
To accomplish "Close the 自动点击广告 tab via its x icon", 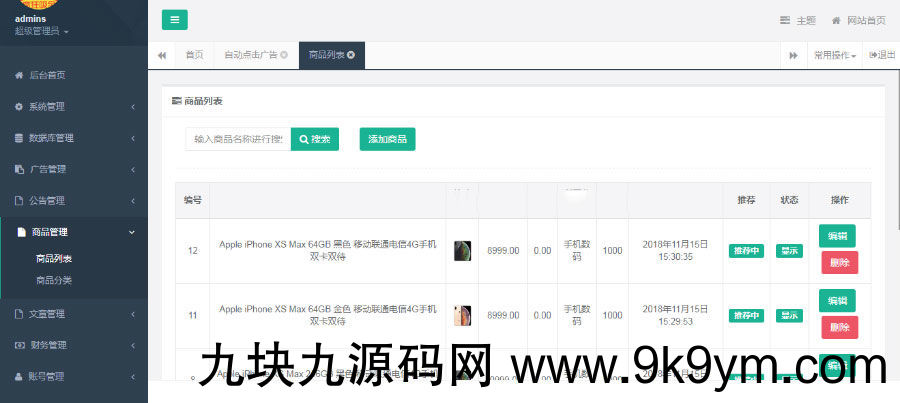I will 284,55.
